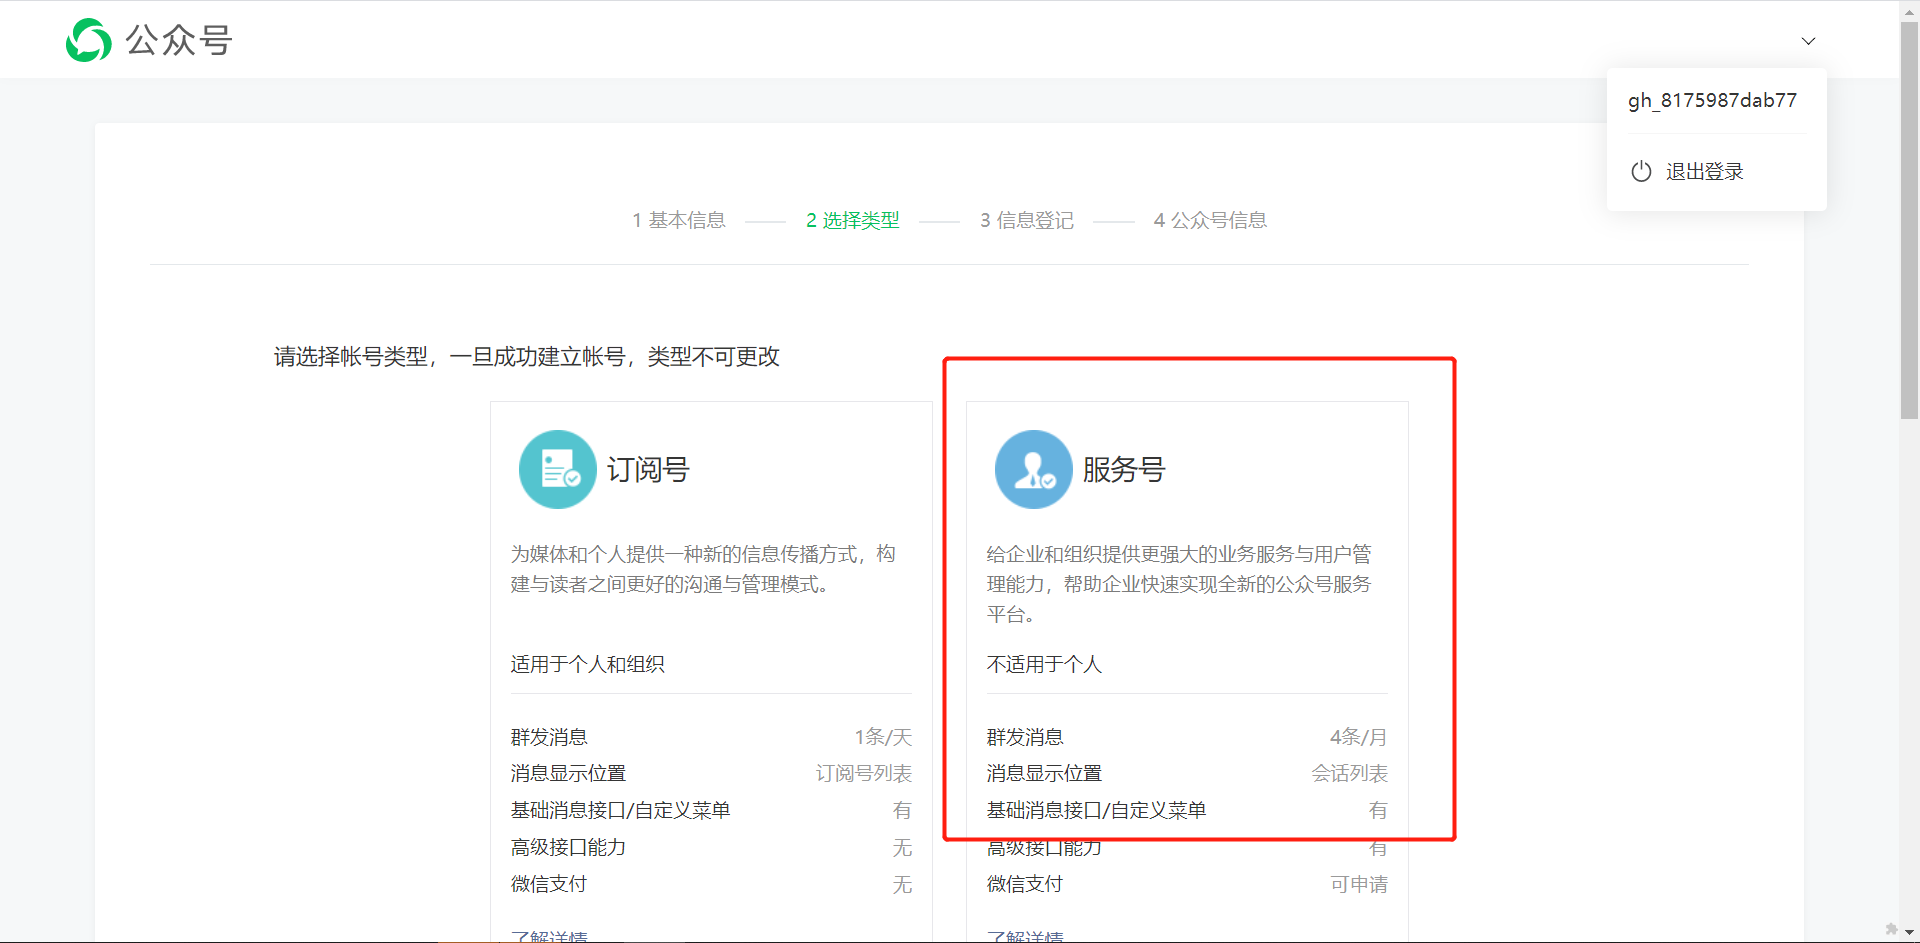Select 退出登录 to log out
This screenshot has width=1920, height=943.
1704,171
